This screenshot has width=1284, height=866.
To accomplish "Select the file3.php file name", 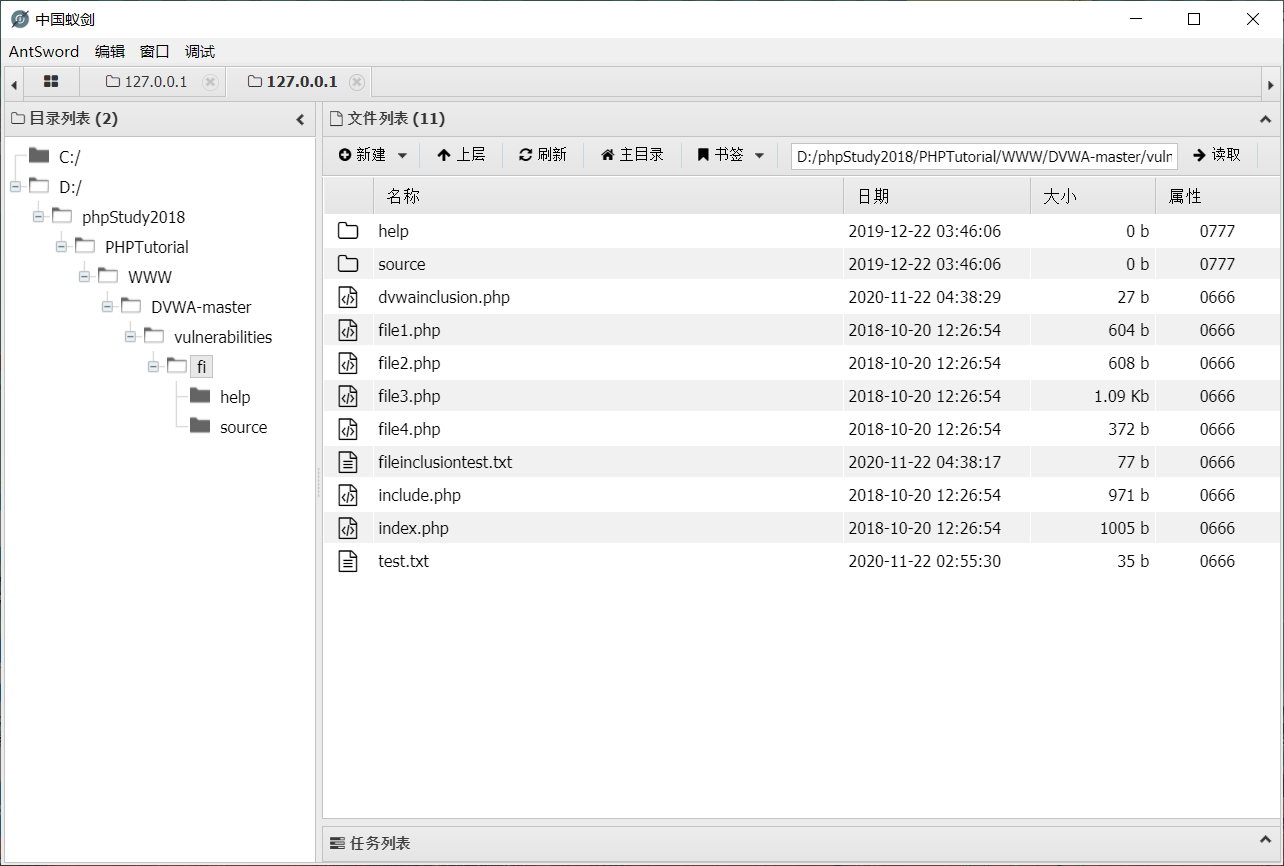I will pyautogui.click(x=409, y=396).
